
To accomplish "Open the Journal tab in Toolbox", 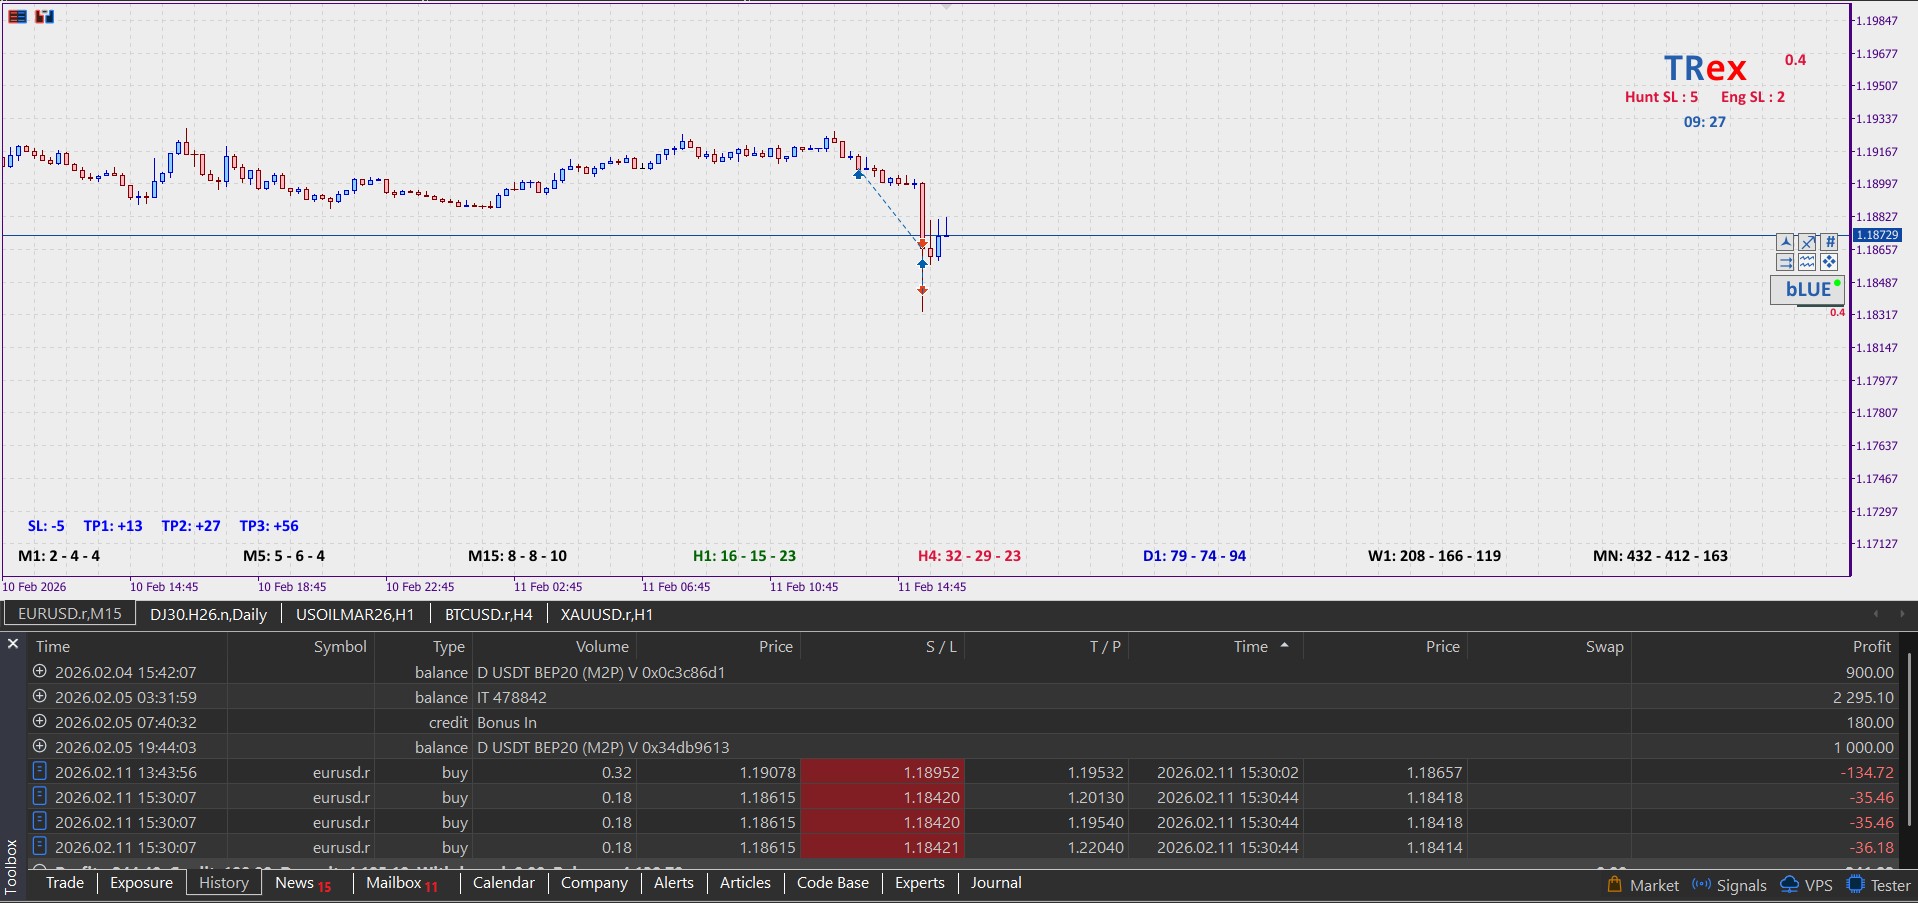I will [x=995, y=883].
